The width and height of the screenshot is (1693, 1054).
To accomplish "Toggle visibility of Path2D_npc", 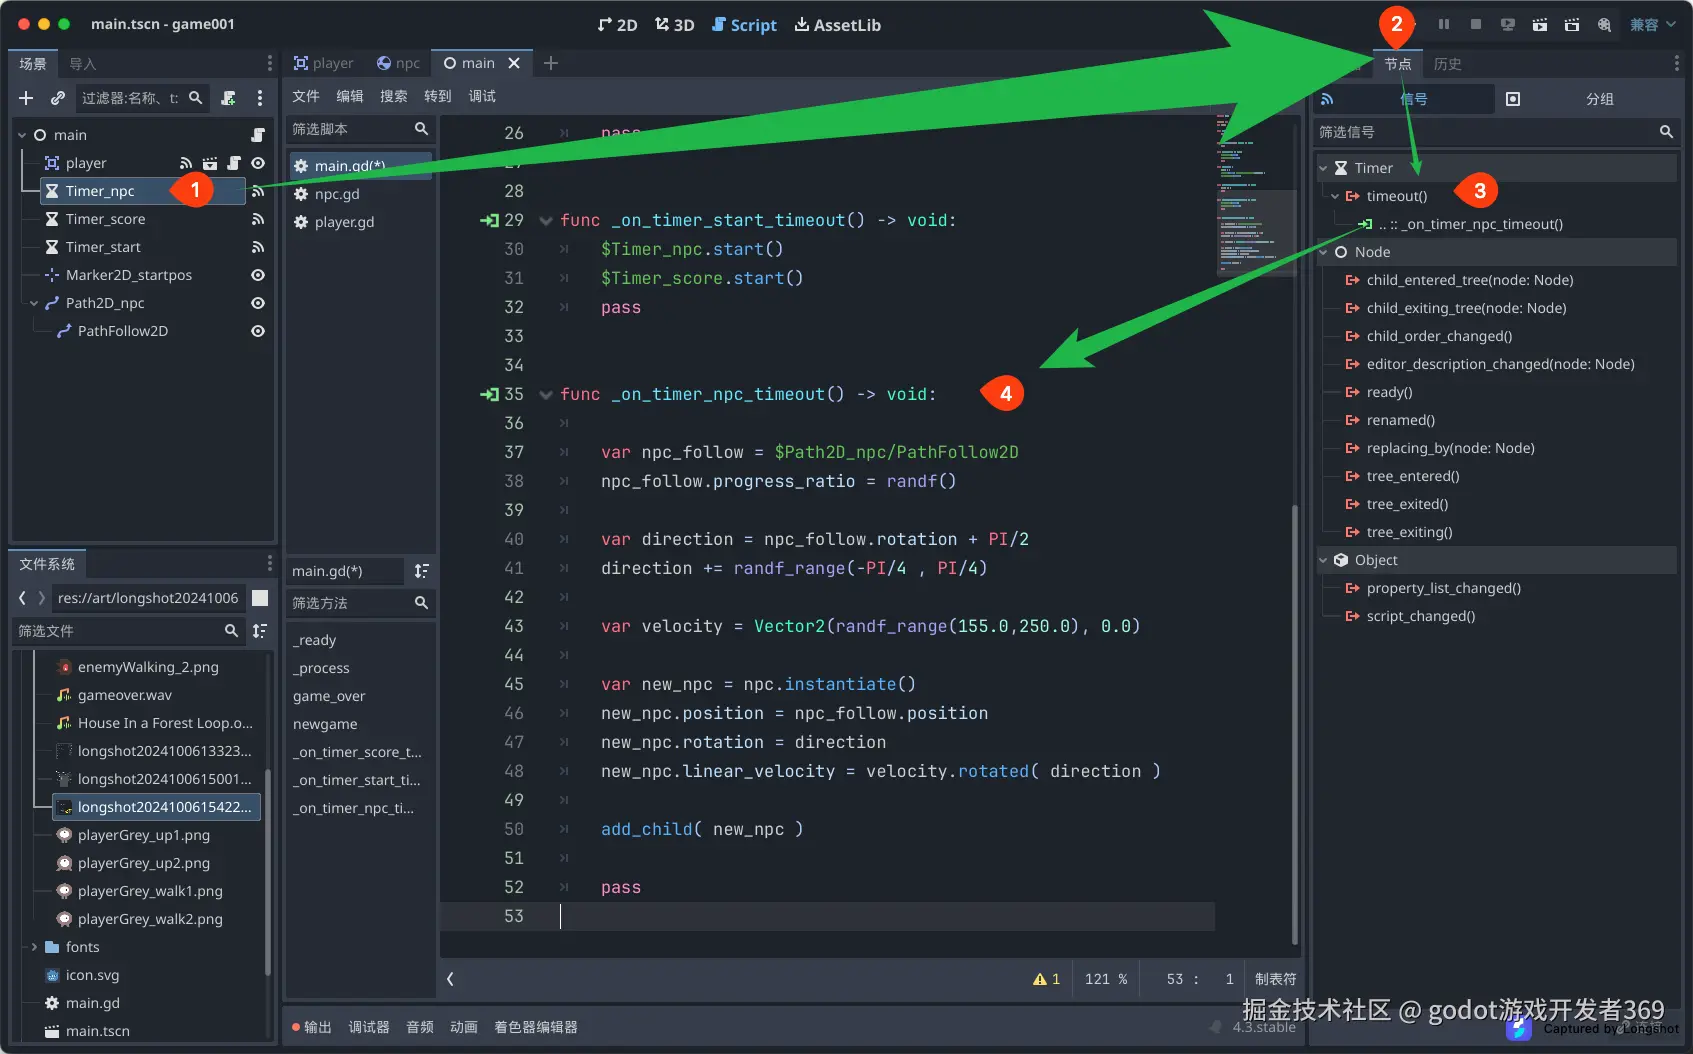I will click(258, 303).
